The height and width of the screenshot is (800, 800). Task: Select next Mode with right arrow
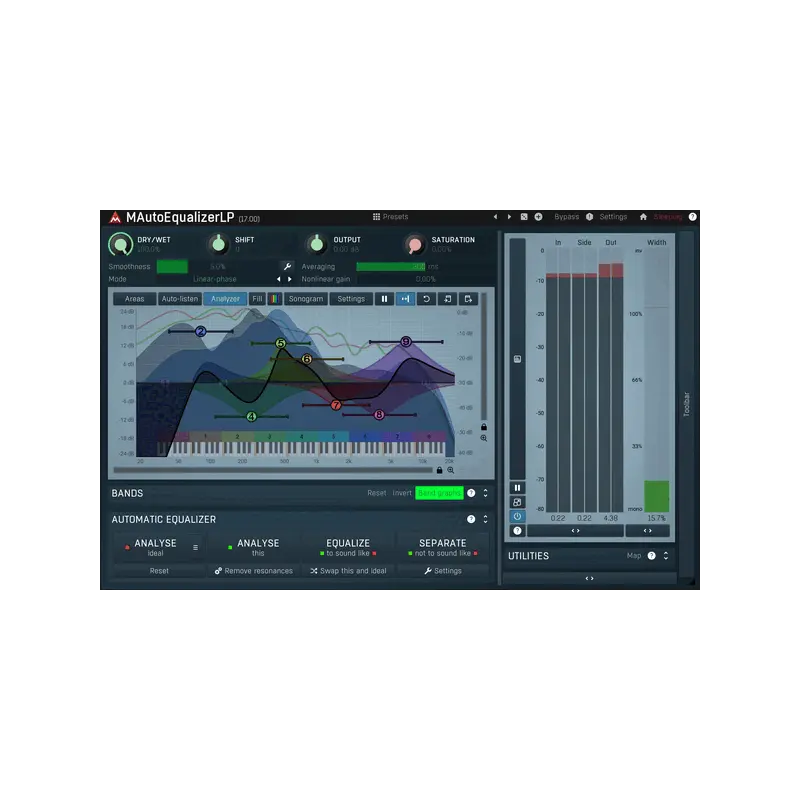click(290, 280)
